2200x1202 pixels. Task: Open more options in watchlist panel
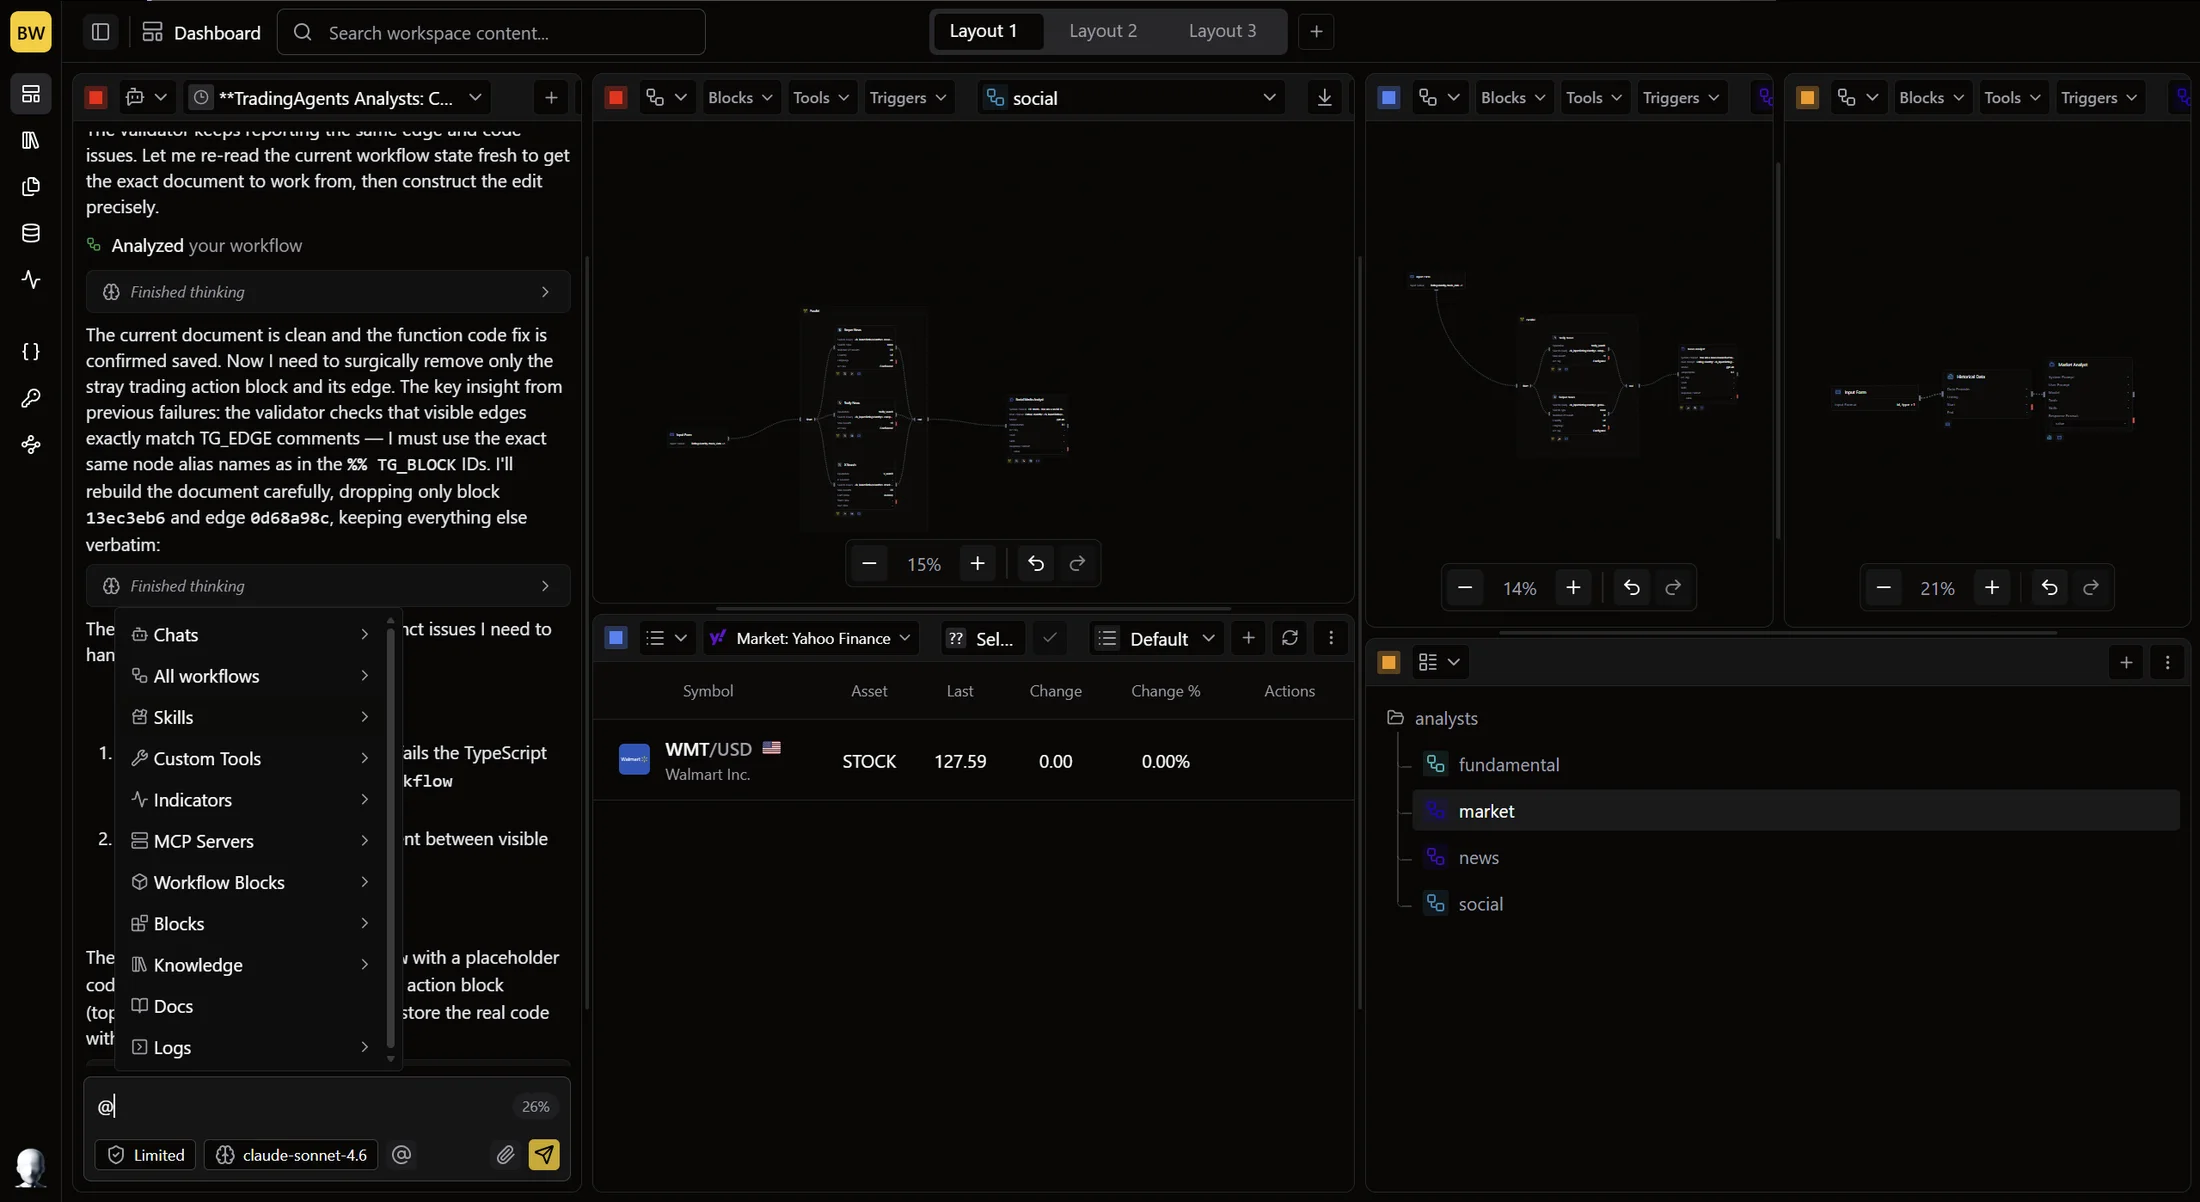tap(1330, 638)
